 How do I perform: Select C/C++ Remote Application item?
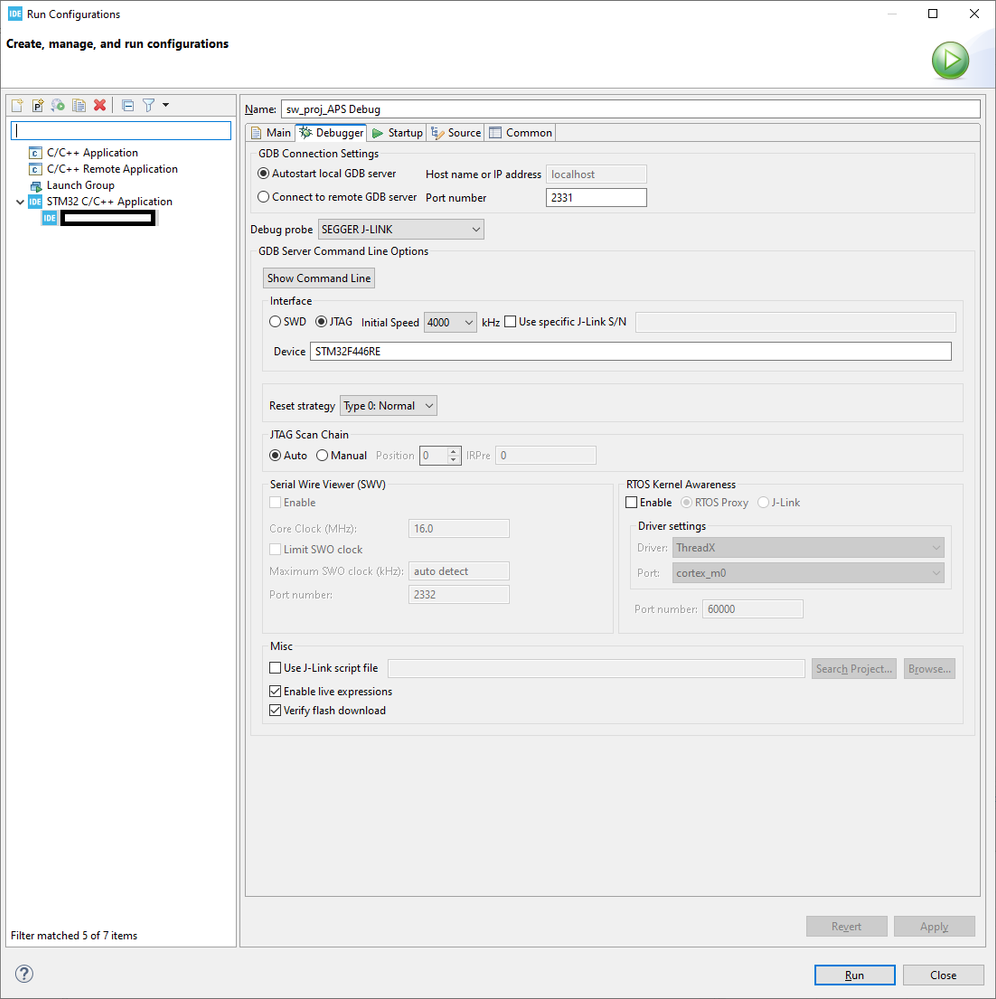coord(112,169)
